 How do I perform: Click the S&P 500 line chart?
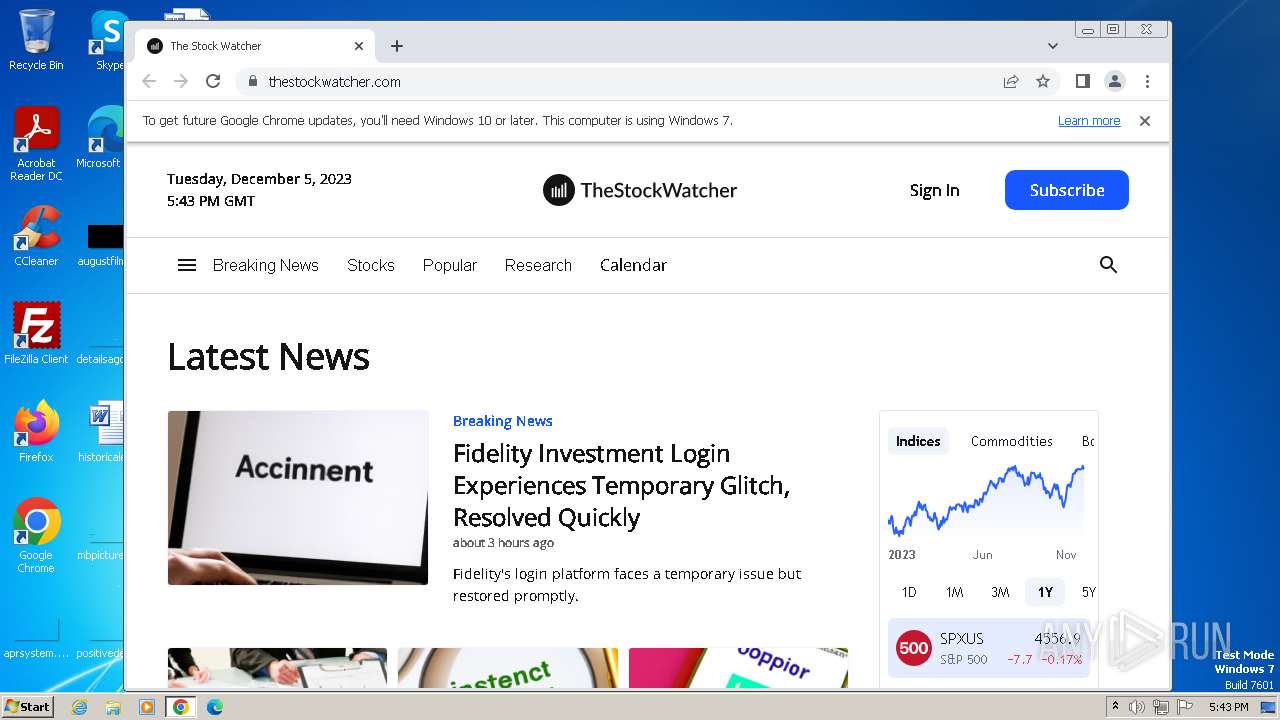pyautogui.click(x=986, y=500)
